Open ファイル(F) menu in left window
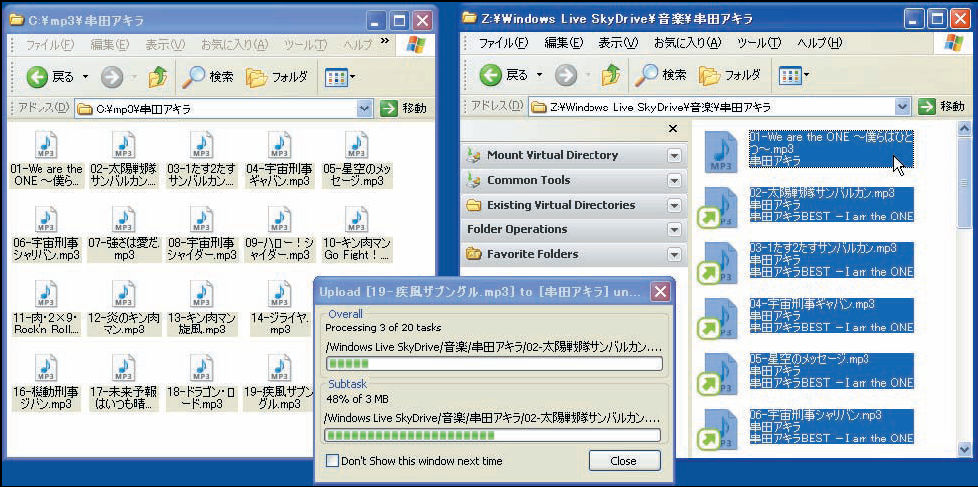The height and width of the screenshot is (487, 978). point(49,45)
